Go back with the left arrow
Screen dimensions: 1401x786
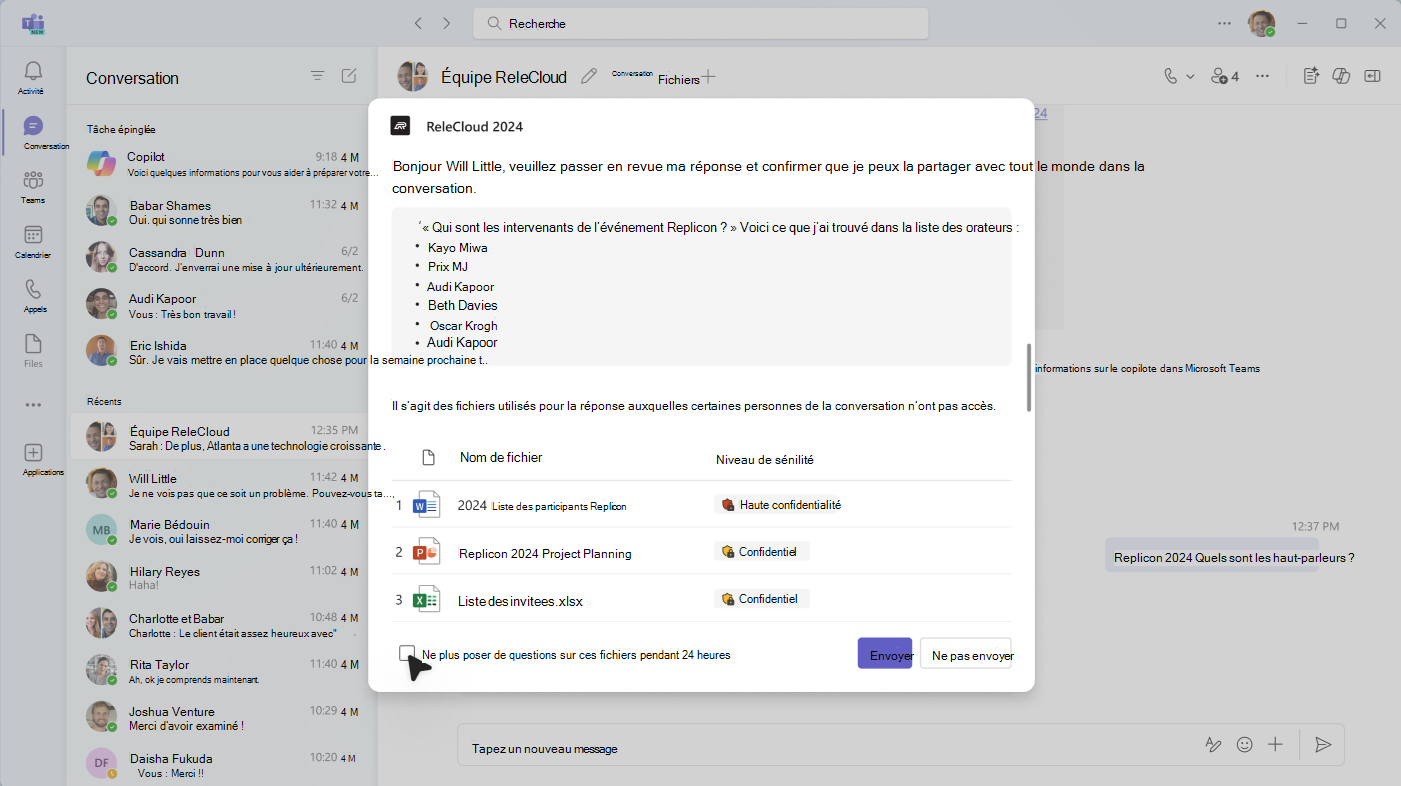coord(418,23)
